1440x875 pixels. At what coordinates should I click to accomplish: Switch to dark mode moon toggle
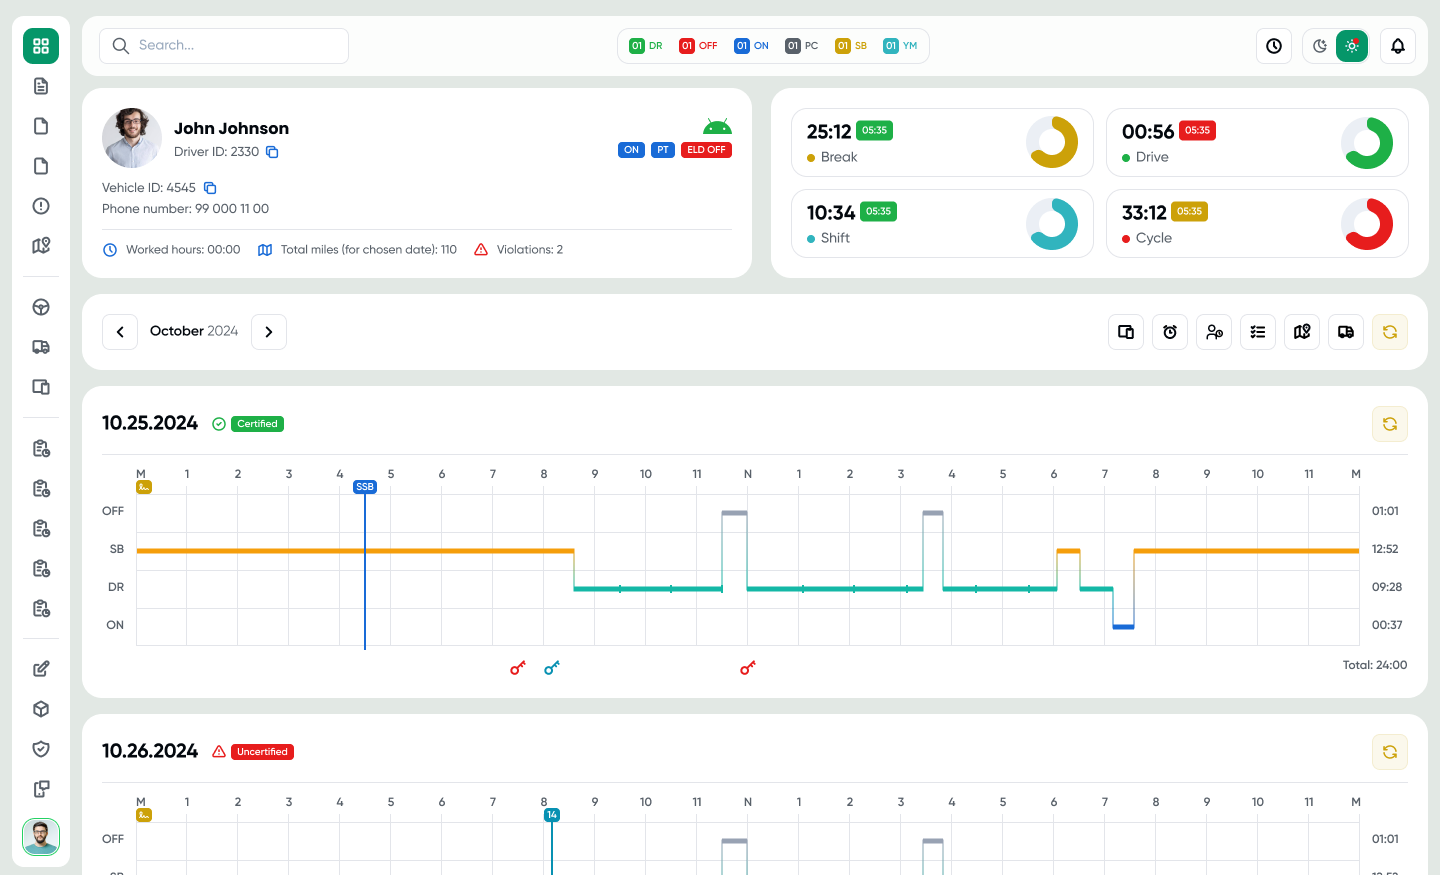[x=1320, y=46]
